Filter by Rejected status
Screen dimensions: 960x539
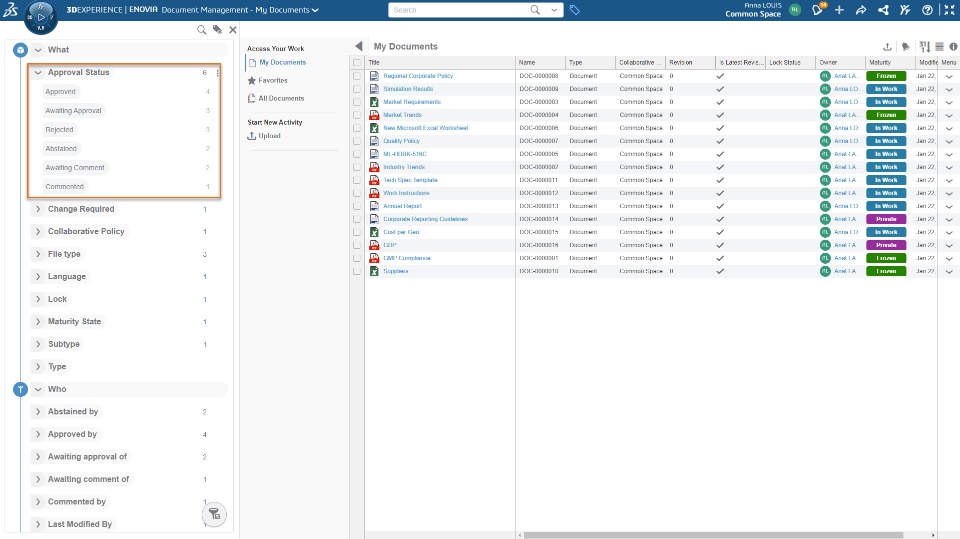[59, 130]
